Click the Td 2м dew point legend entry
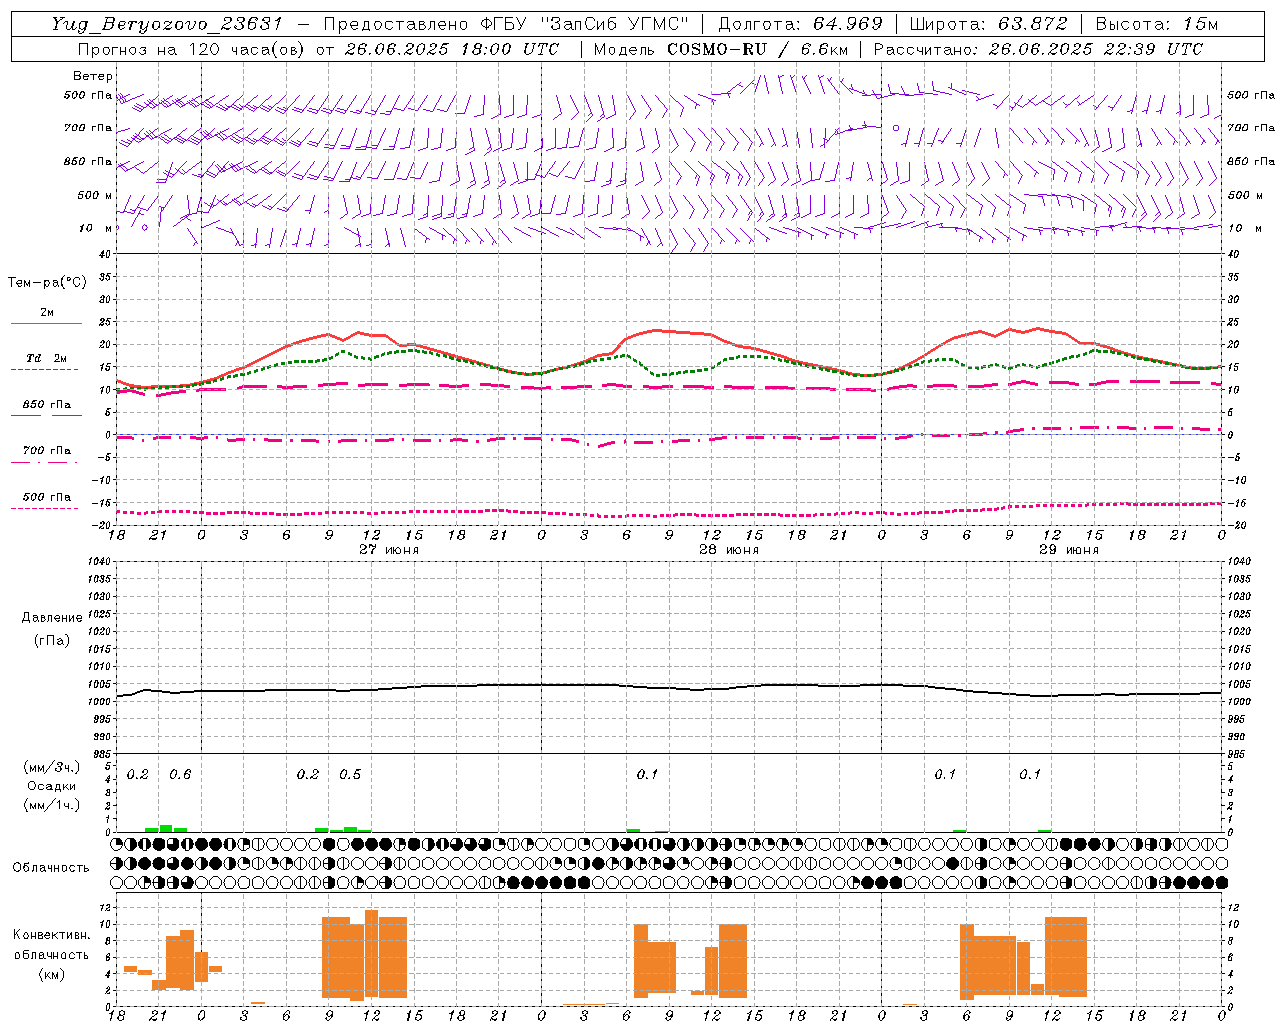This screenshot has height=1024, width=1280. tap(46, 358)
